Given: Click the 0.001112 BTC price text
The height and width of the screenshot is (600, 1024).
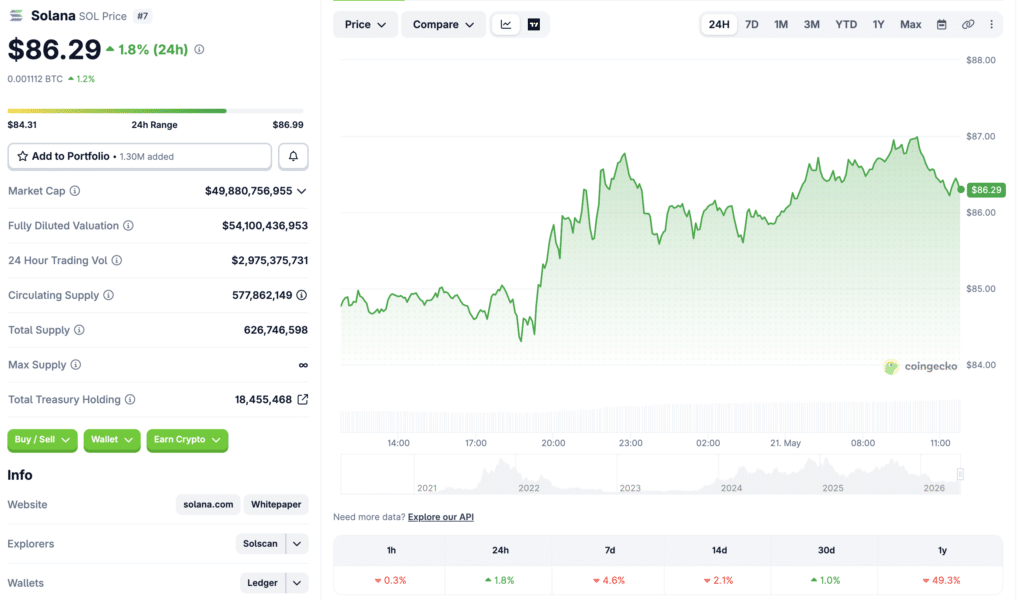Looking at the screenshot, I should pyautogui.click(x=35, y=79).
